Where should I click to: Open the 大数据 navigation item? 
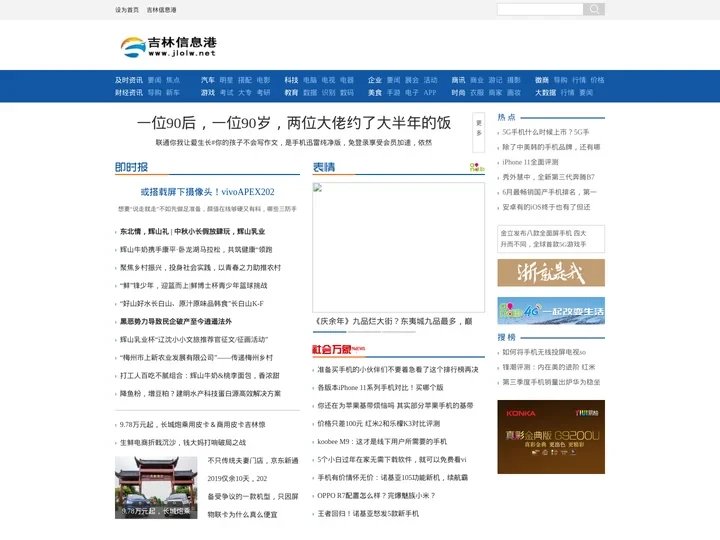pyautogui.click(x=546, y=92)
